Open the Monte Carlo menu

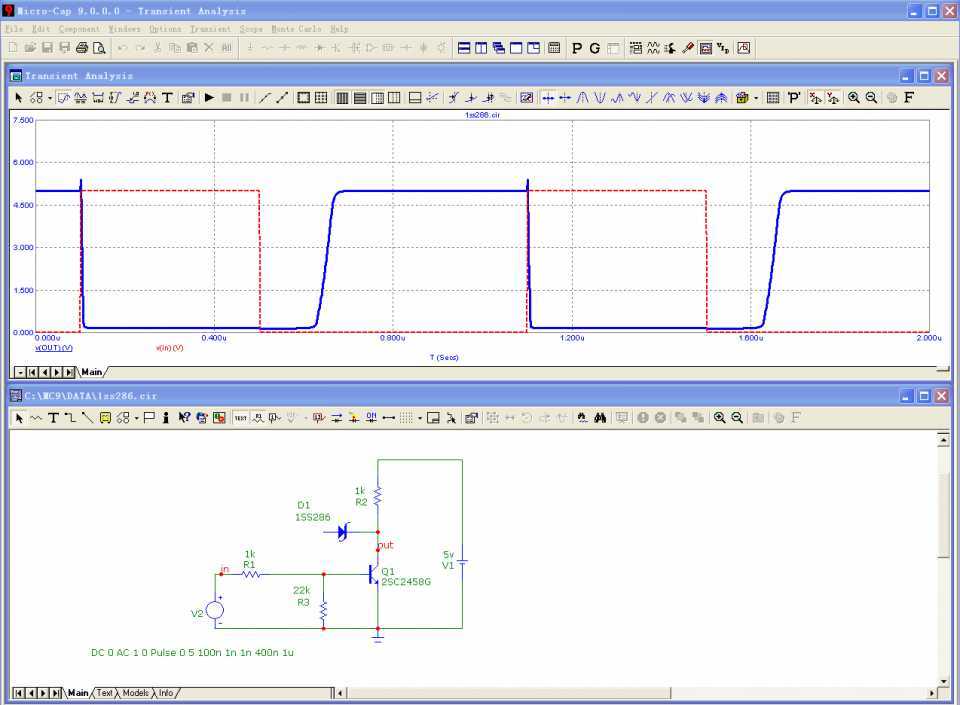296,29
